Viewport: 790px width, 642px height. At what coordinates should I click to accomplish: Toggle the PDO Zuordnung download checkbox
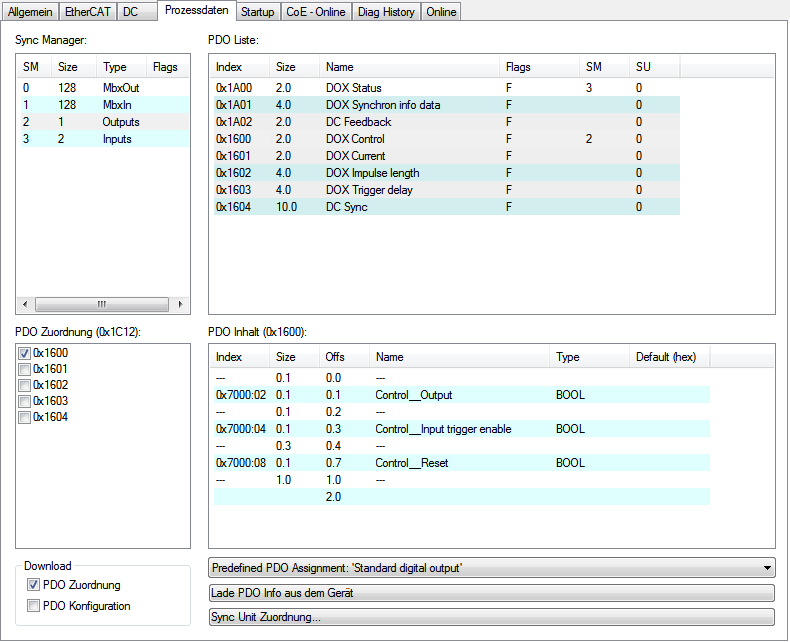33,585
